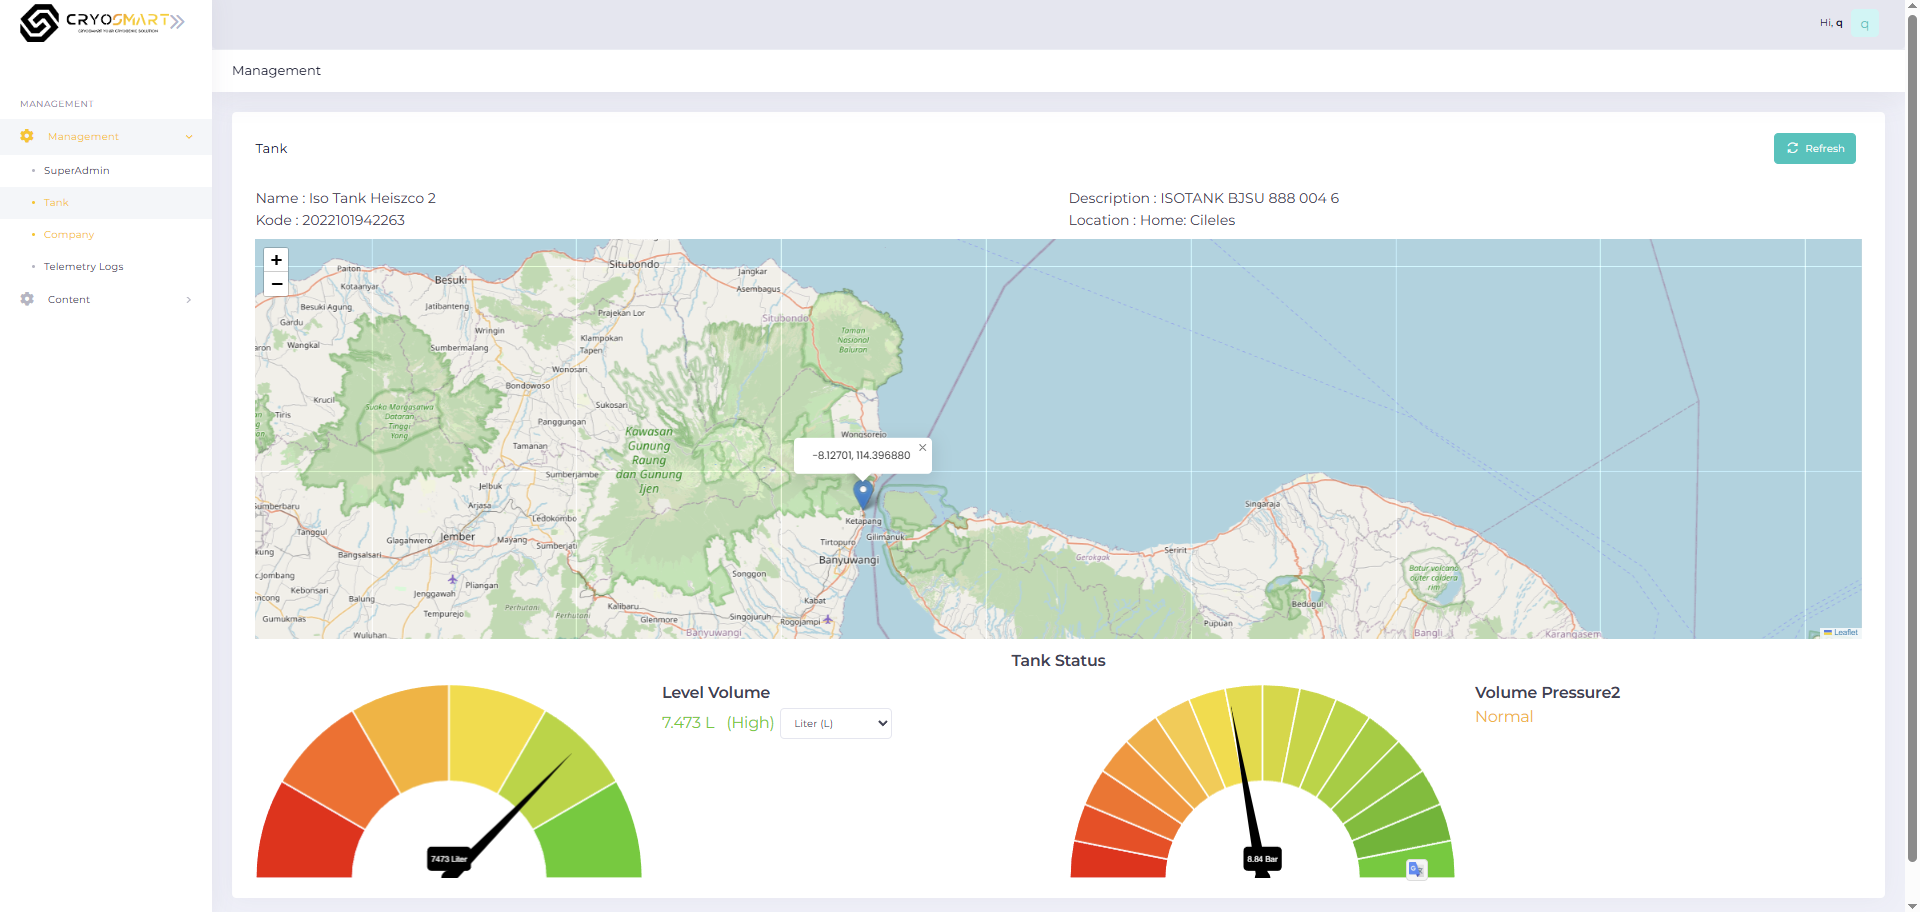The width and height of the screenshot is (1920, 912).
Task: Click the translate icon near pressure gauge
Action: tap(1416, 869)
